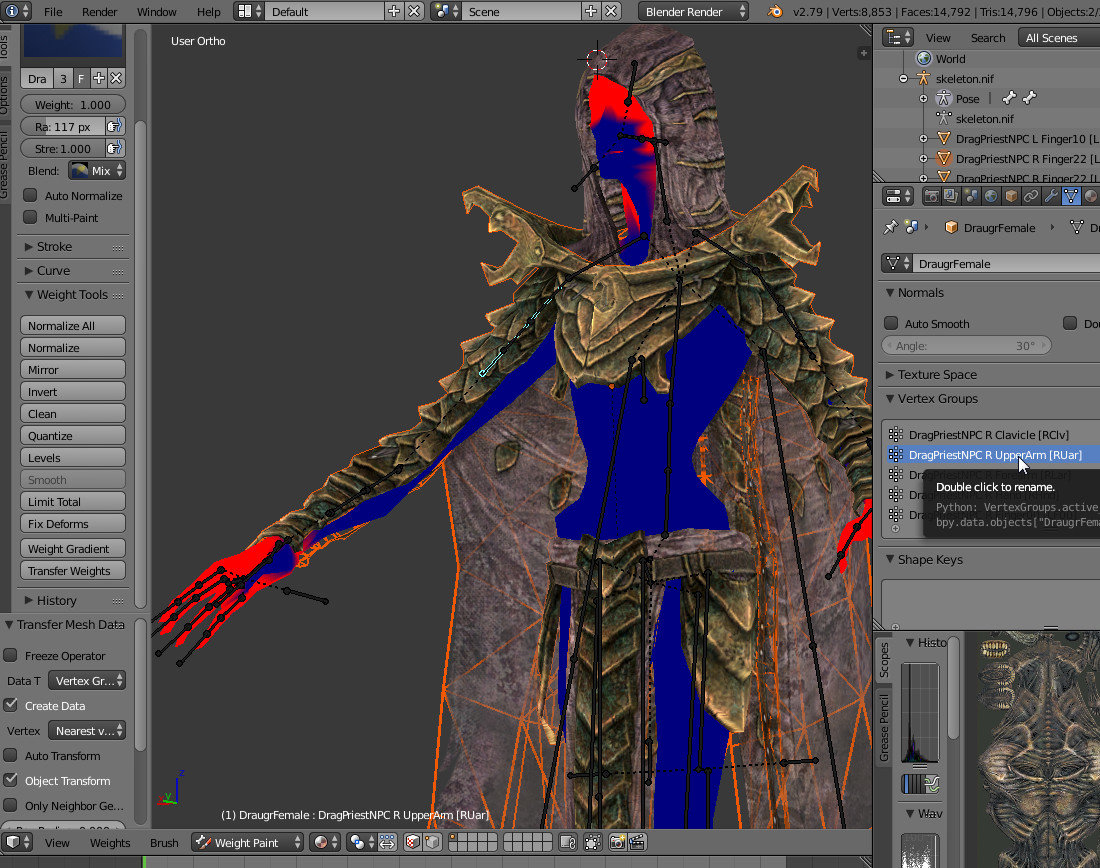Click the OpenGL render image camera icon
The image size is (1100, 868).
(x=617, y=842)
